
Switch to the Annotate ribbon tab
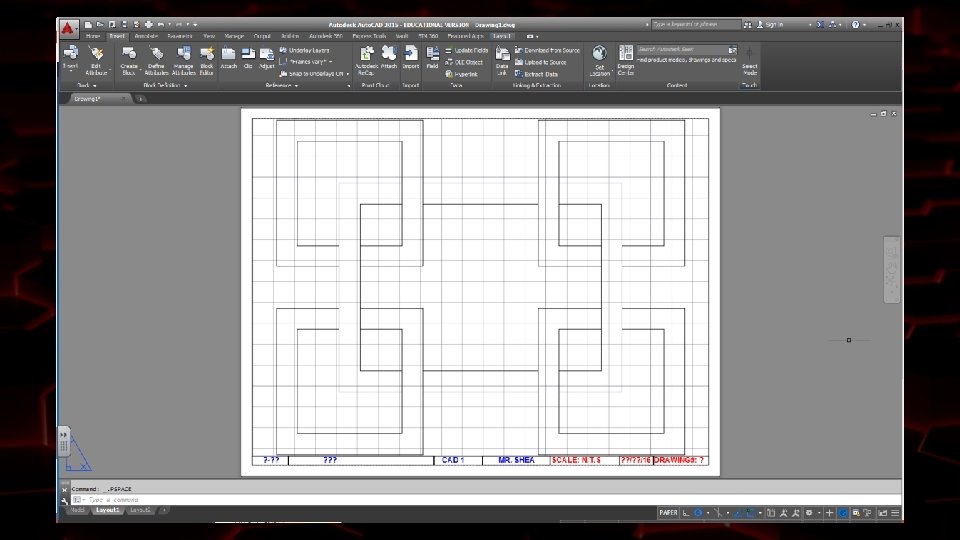coord(146,36)
